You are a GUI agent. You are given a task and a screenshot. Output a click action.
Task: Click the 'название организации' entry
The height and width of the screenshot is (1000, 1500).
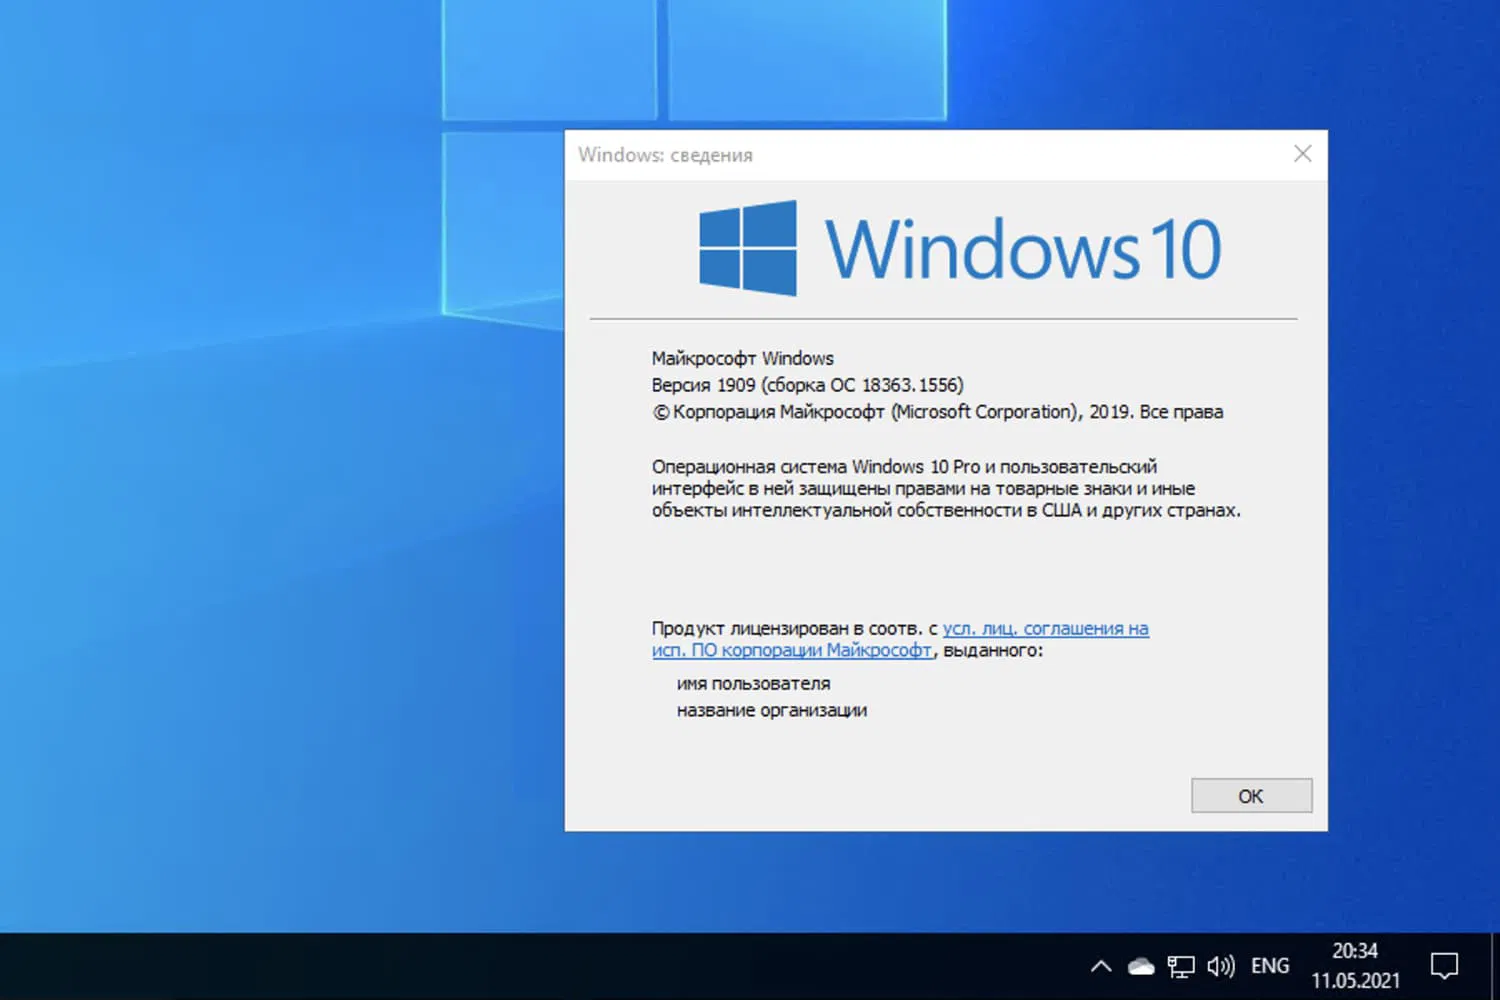(772, 710)
